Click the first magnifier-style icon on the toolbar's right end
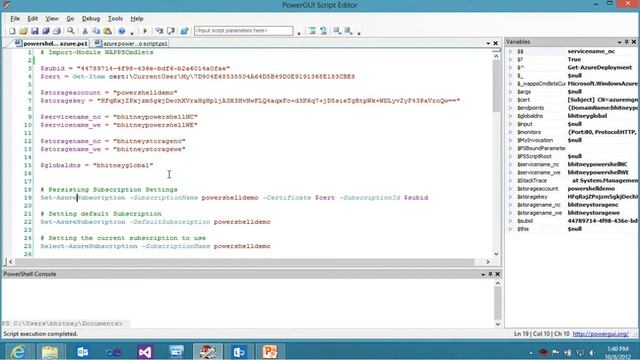Image resolution: width=640 pixels, height=360 pixels. tap(337, 31)
